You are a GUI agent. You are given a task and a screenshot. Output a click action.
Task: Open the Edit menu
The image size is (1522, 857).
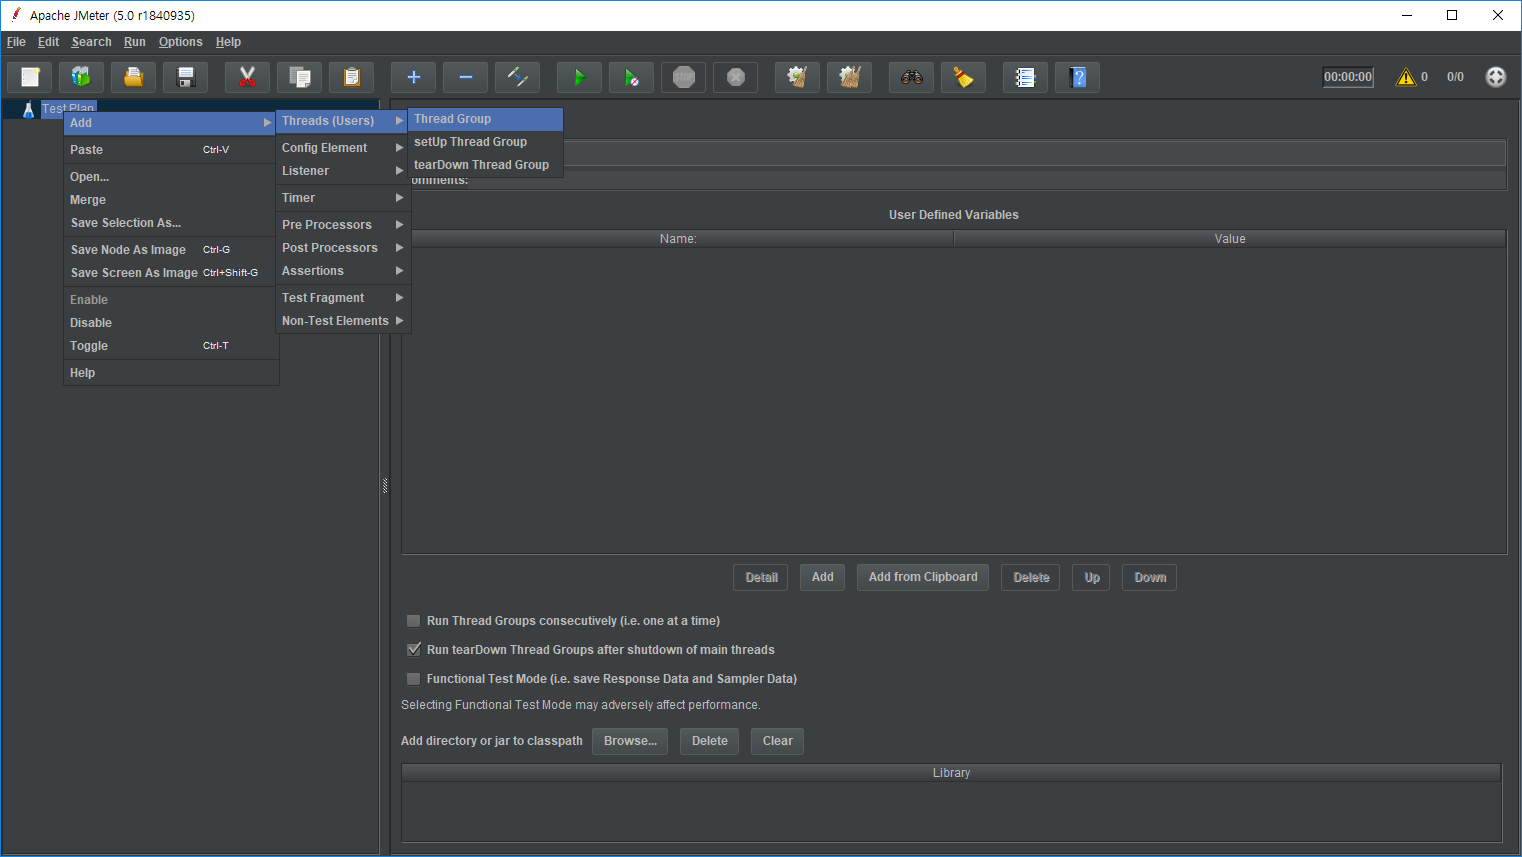point(48,42)
